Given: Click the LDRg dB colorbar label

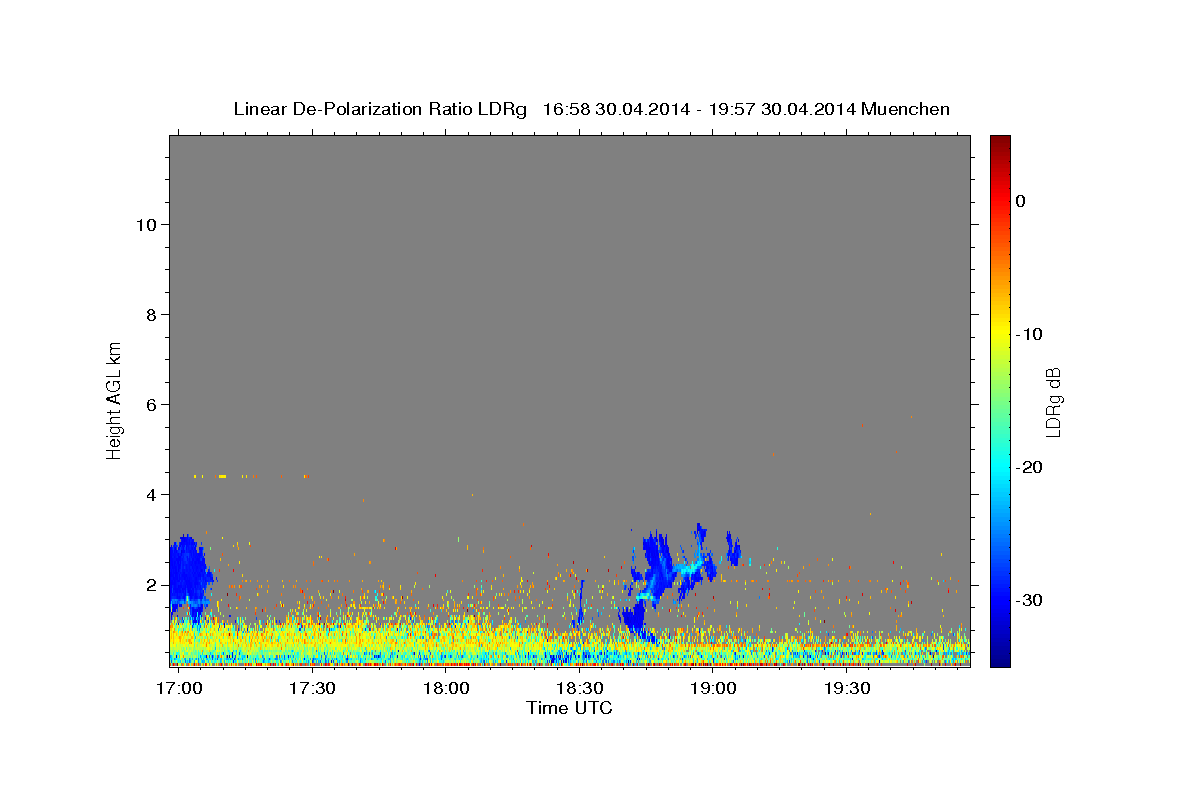Looking at the screenshot, I should click(x=1053, y=402).
